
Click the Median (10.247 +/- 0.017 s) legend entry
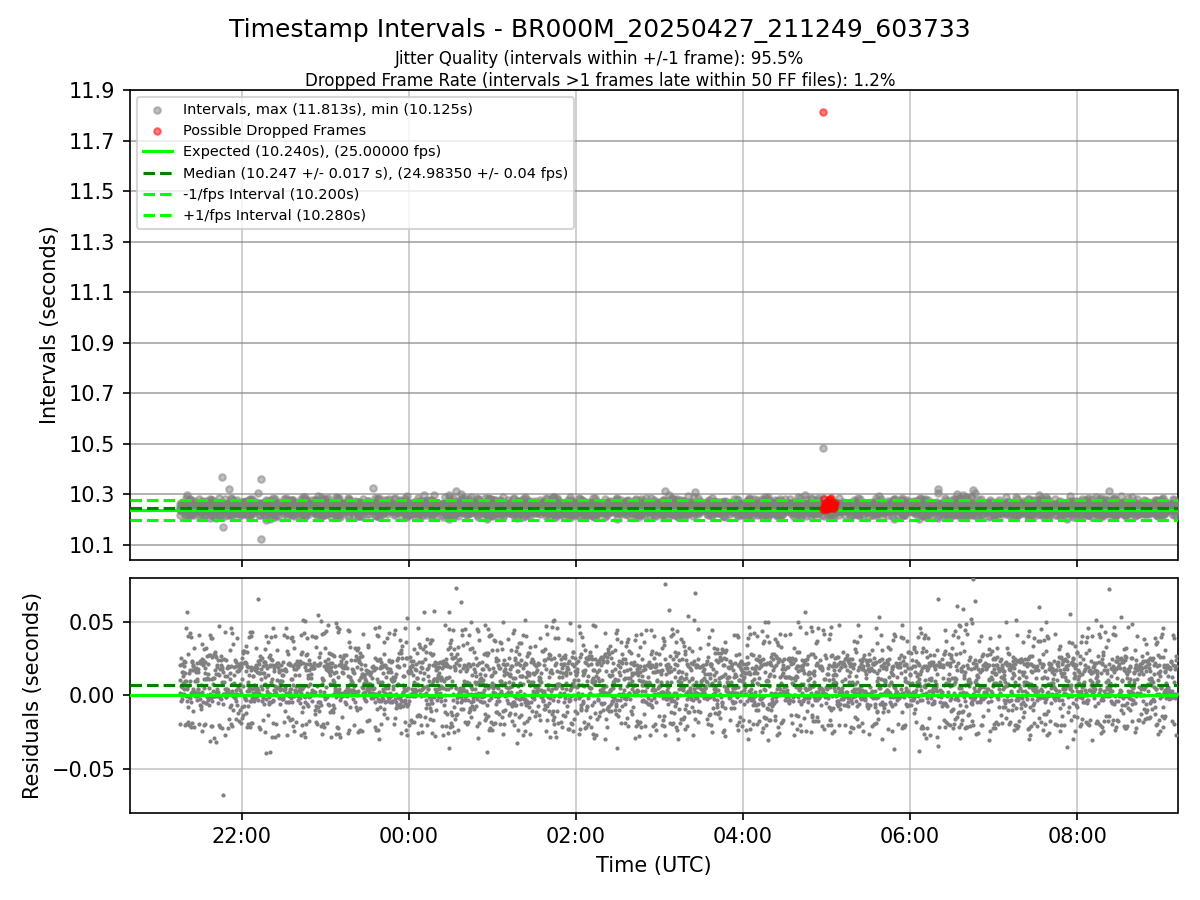355,173
